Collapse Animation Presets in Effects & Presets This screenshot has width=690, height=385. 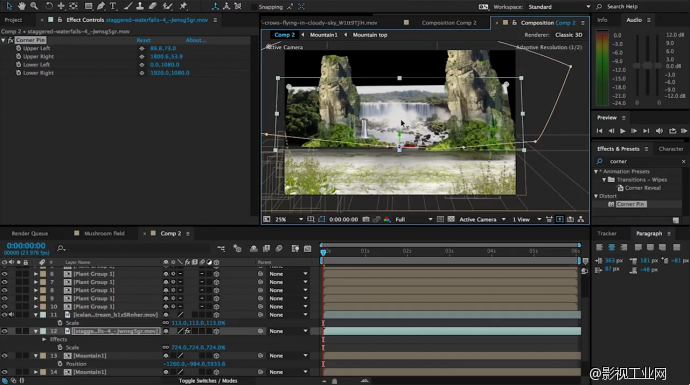pos(596,171)
